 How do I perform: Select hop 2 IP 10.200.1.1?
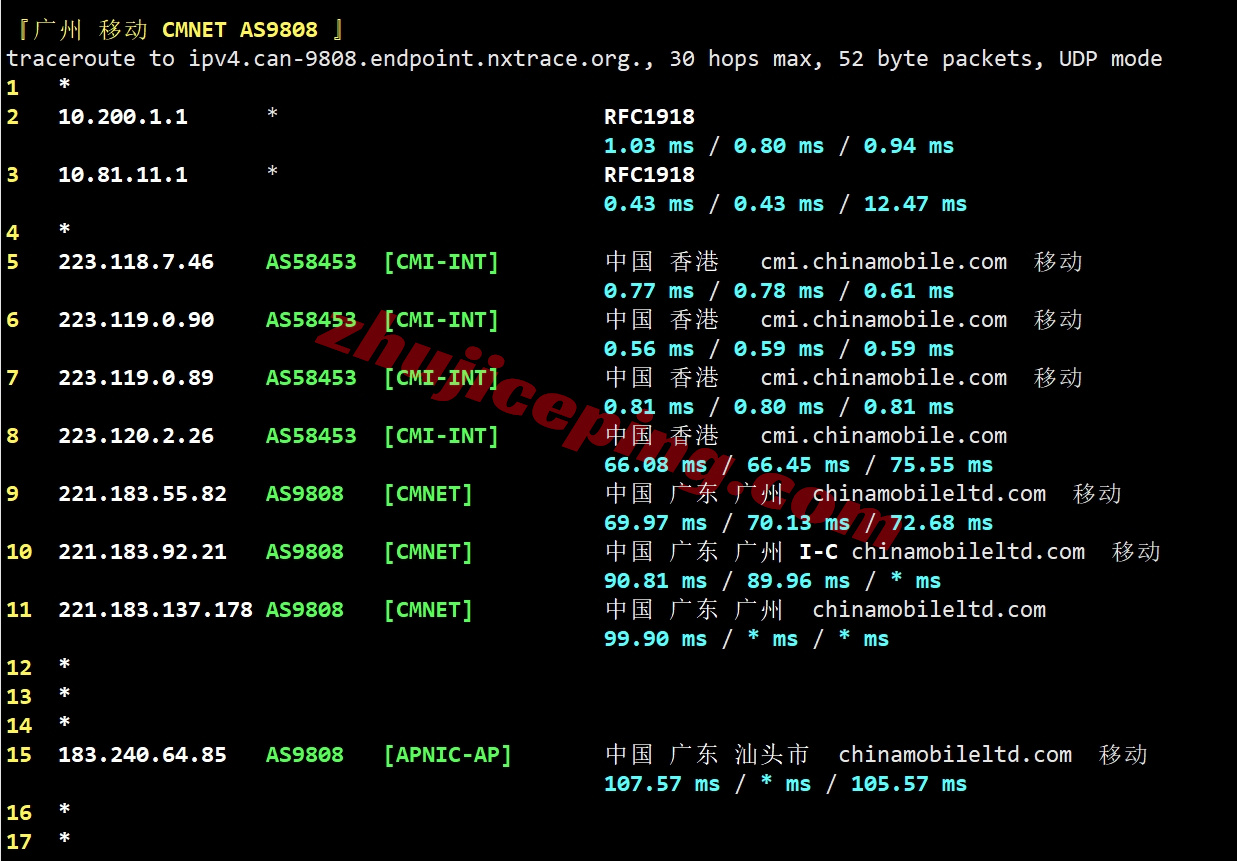click(x=123, y=117)
